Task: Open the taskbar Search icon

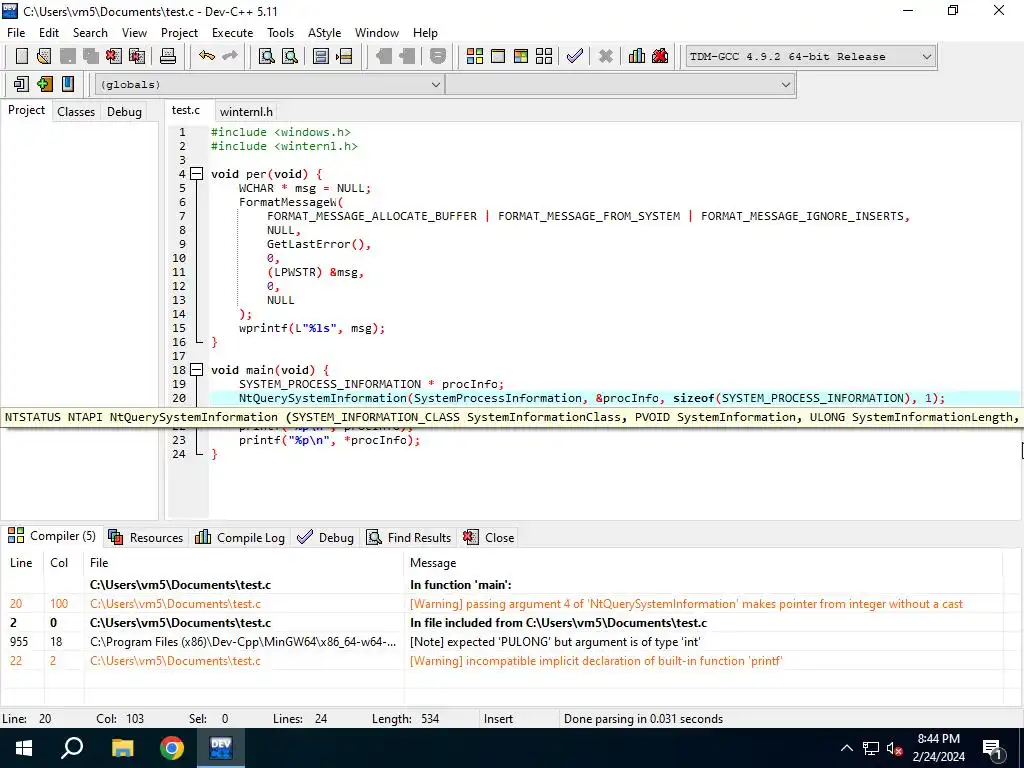Action: [72, 748]
